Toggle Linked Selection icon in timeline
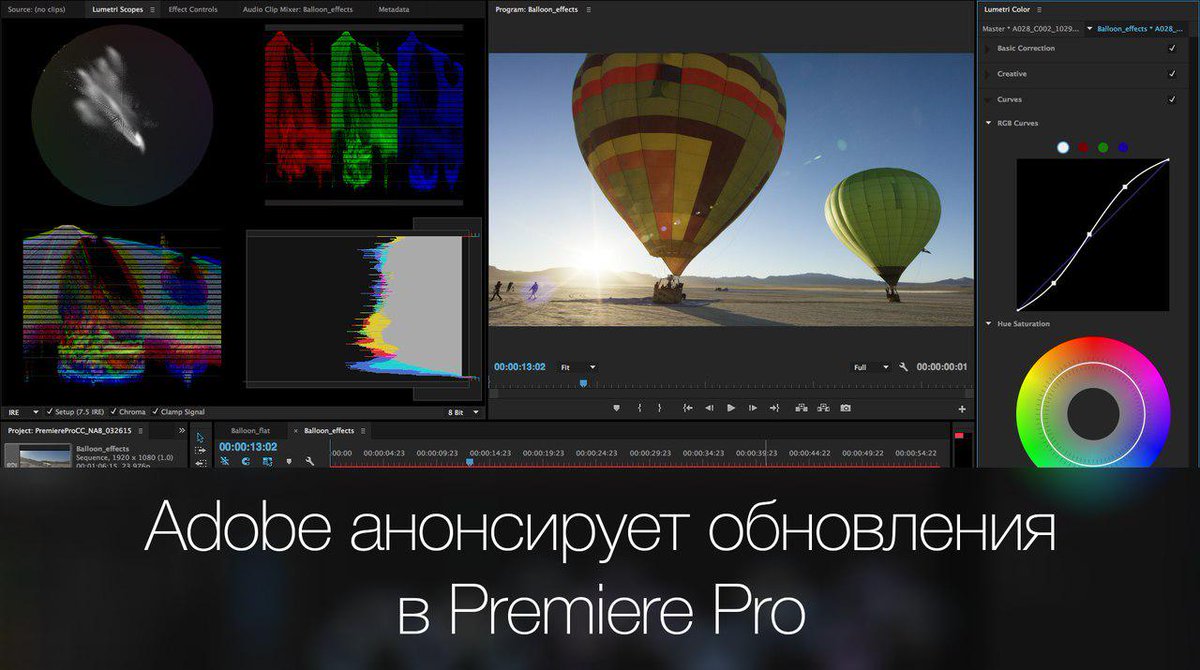Image resolution: width=1200 pixels, height=670 pixels. click(x=268, y=461)
